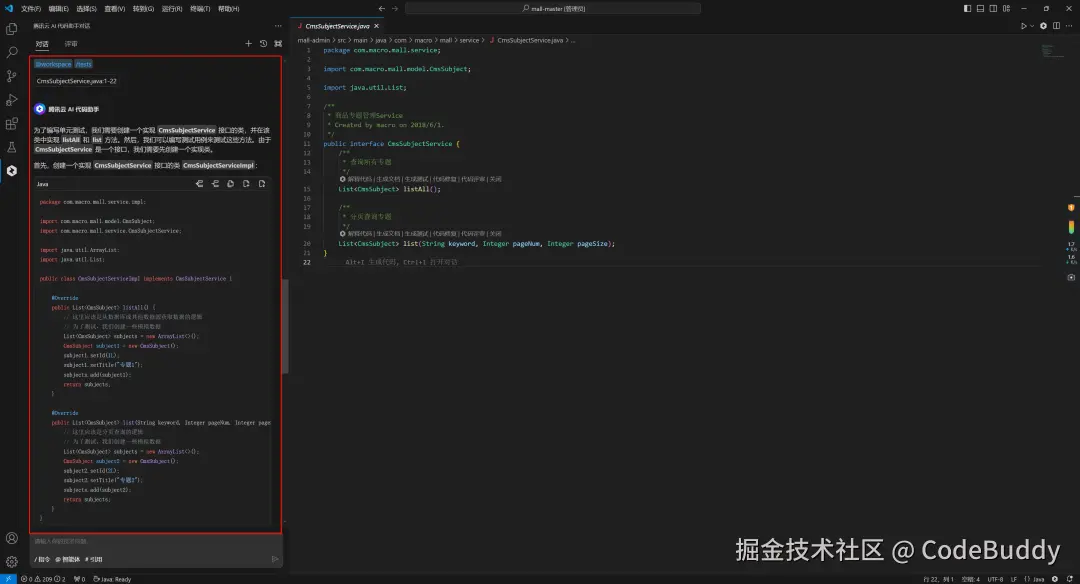The image size is (1080, 584).
Task: Open the Source Control view
Action: point(12,76)
